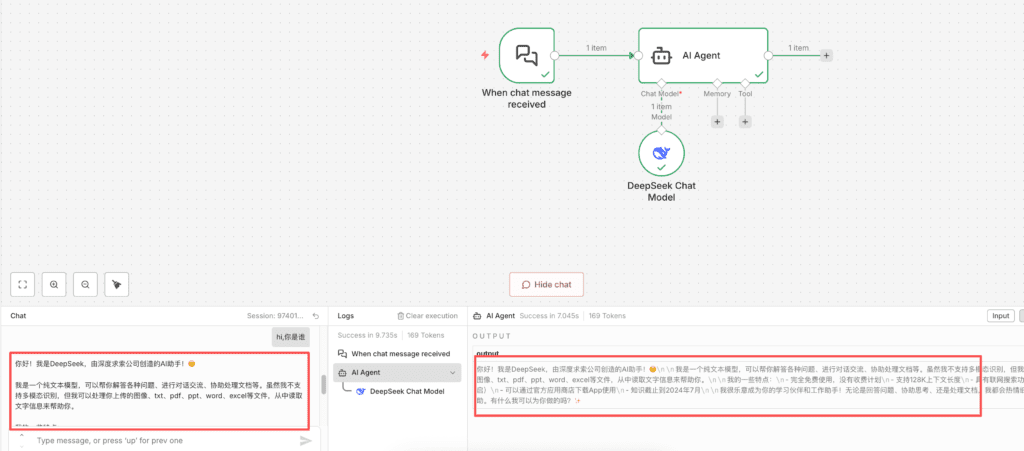This screenshot has height=451, width=1024.
Task: Select the chat trigger node icon
Action: pos(526,56)
